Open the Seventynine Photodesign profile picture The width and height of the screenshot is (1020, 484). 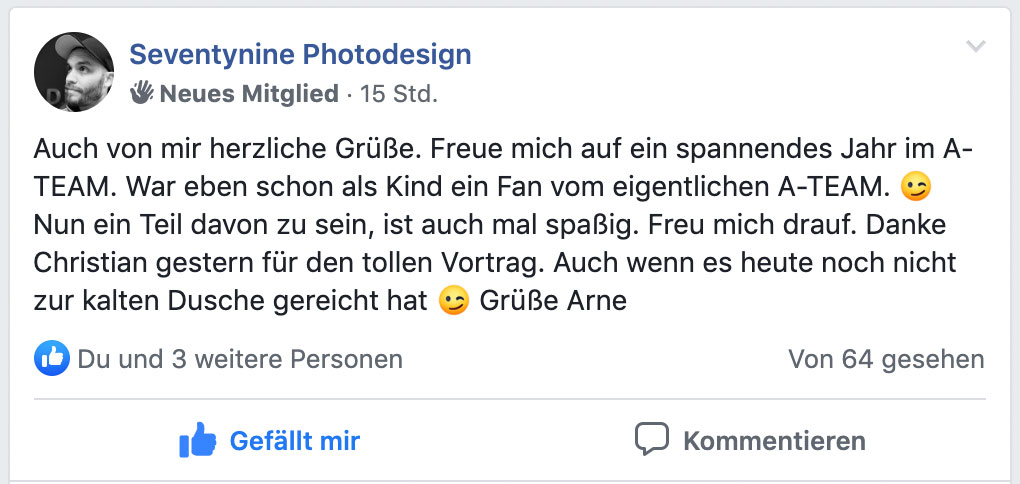tap(74, 72)
